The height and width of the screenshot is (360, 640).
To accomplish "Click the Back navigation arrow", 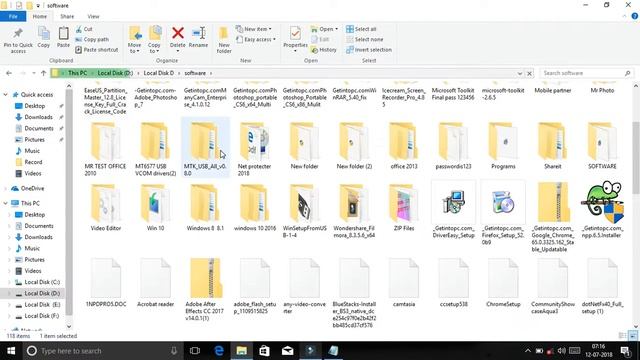I will (x=9, y=73).
